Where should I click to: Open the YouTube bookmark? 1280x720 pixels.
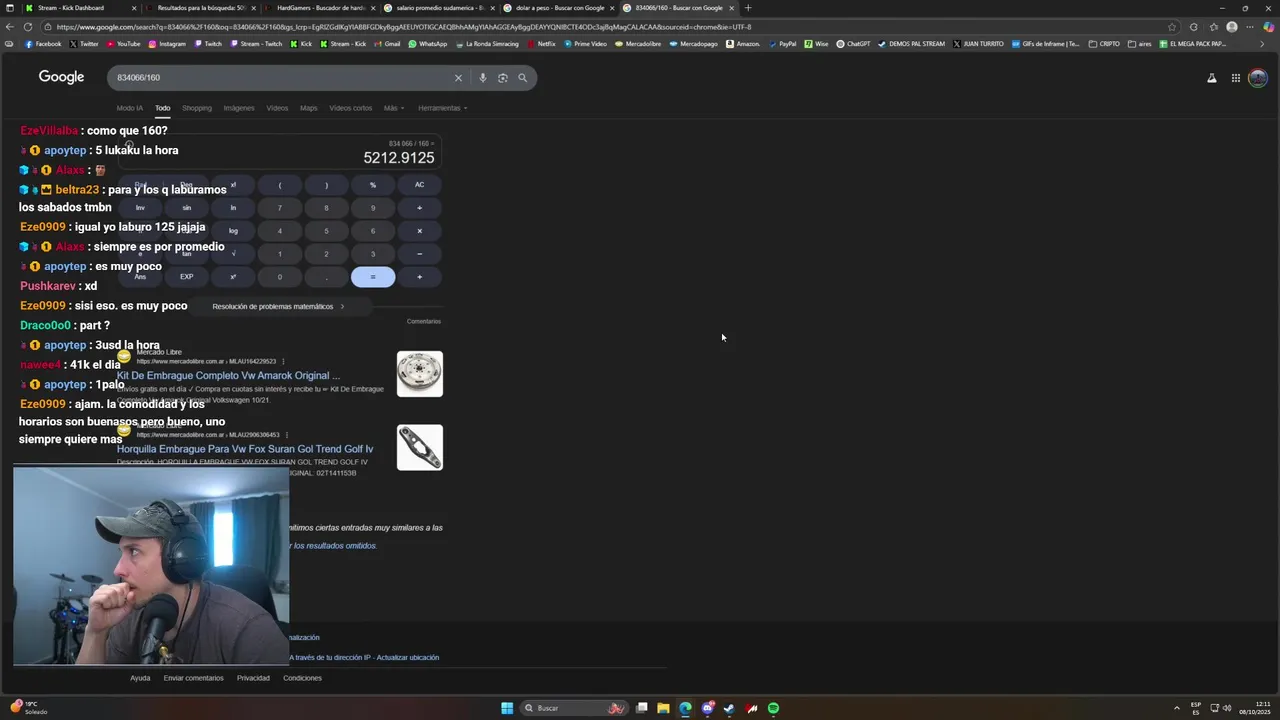(x=123, y=44)
